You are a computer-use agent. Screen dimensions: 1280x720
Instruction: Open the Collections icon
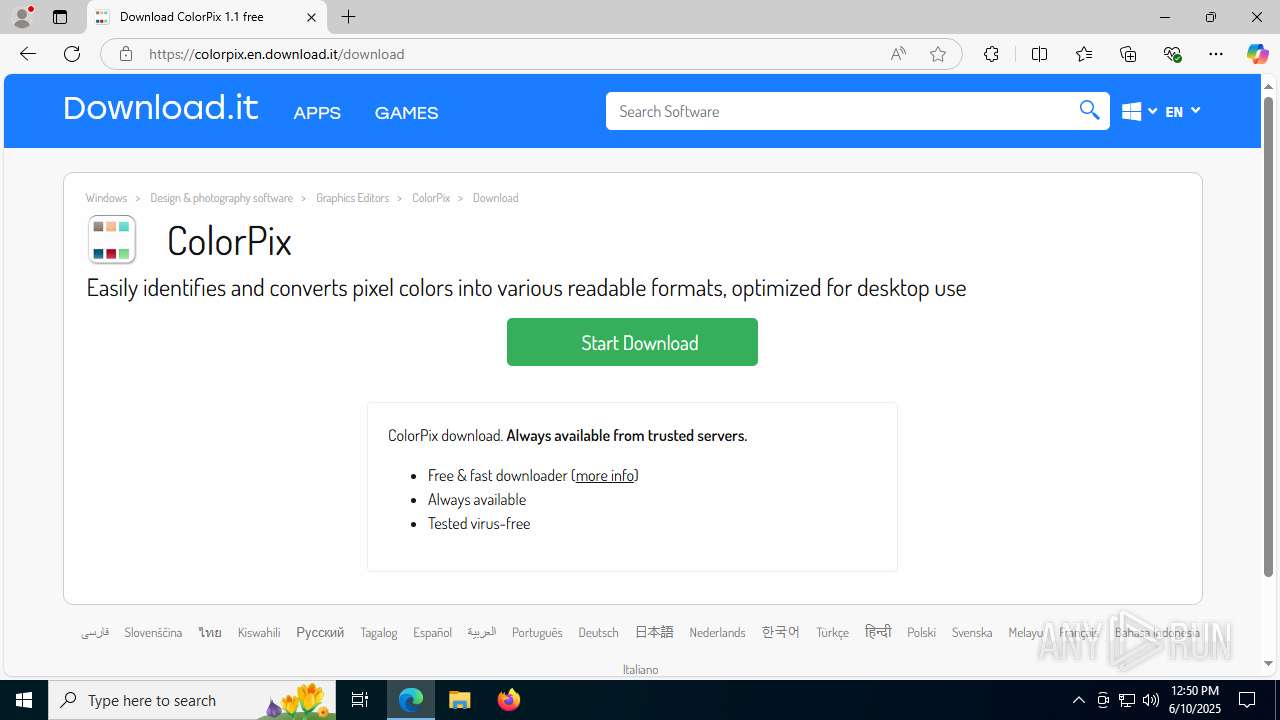pyautogui.click(x=1128, y=54)
